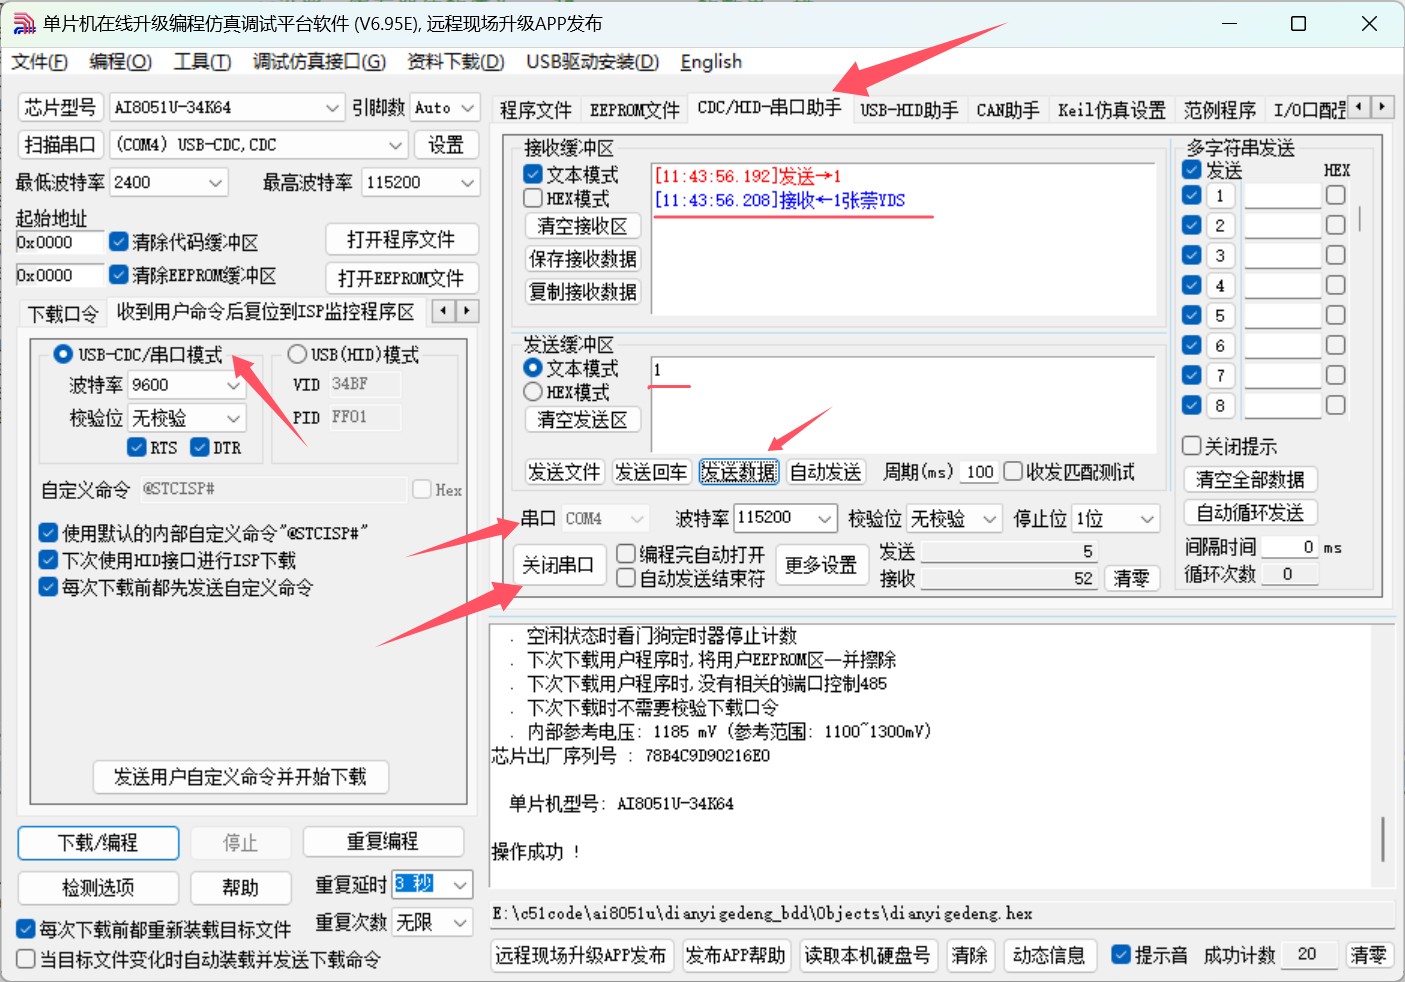Click 清零 button beside 成功计数
Screen dimensions: 1405x982
point(1369,955)
